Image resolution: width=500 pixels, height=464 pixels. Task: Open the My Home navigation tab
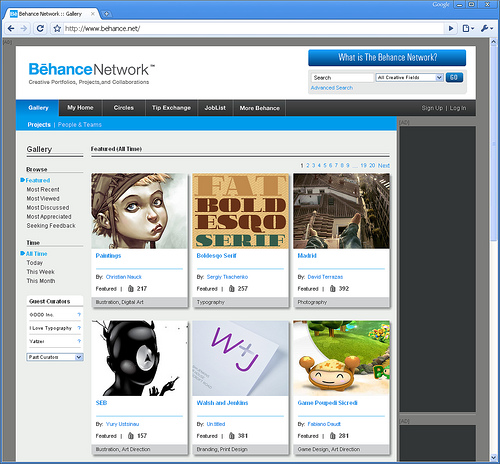[80, 108]
